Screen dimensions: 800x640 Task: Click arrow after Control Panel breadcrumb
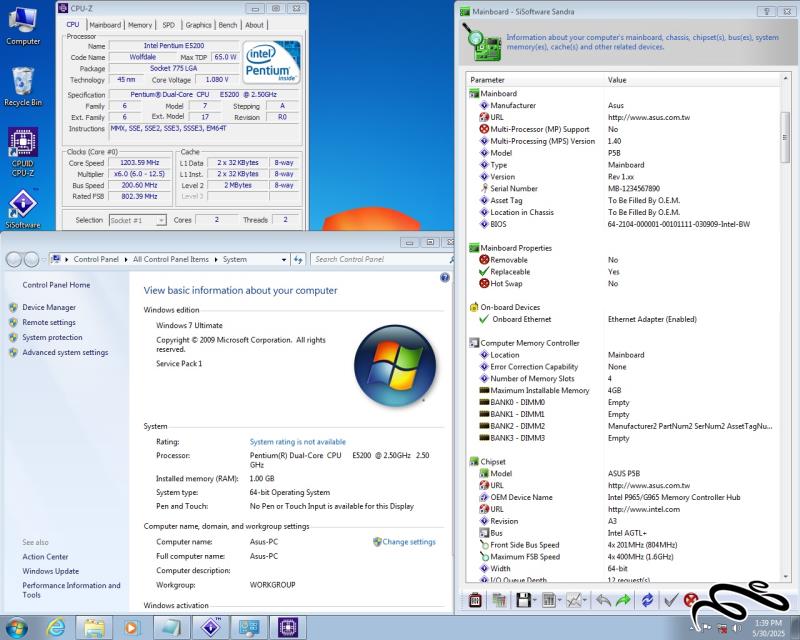(126, 259)
